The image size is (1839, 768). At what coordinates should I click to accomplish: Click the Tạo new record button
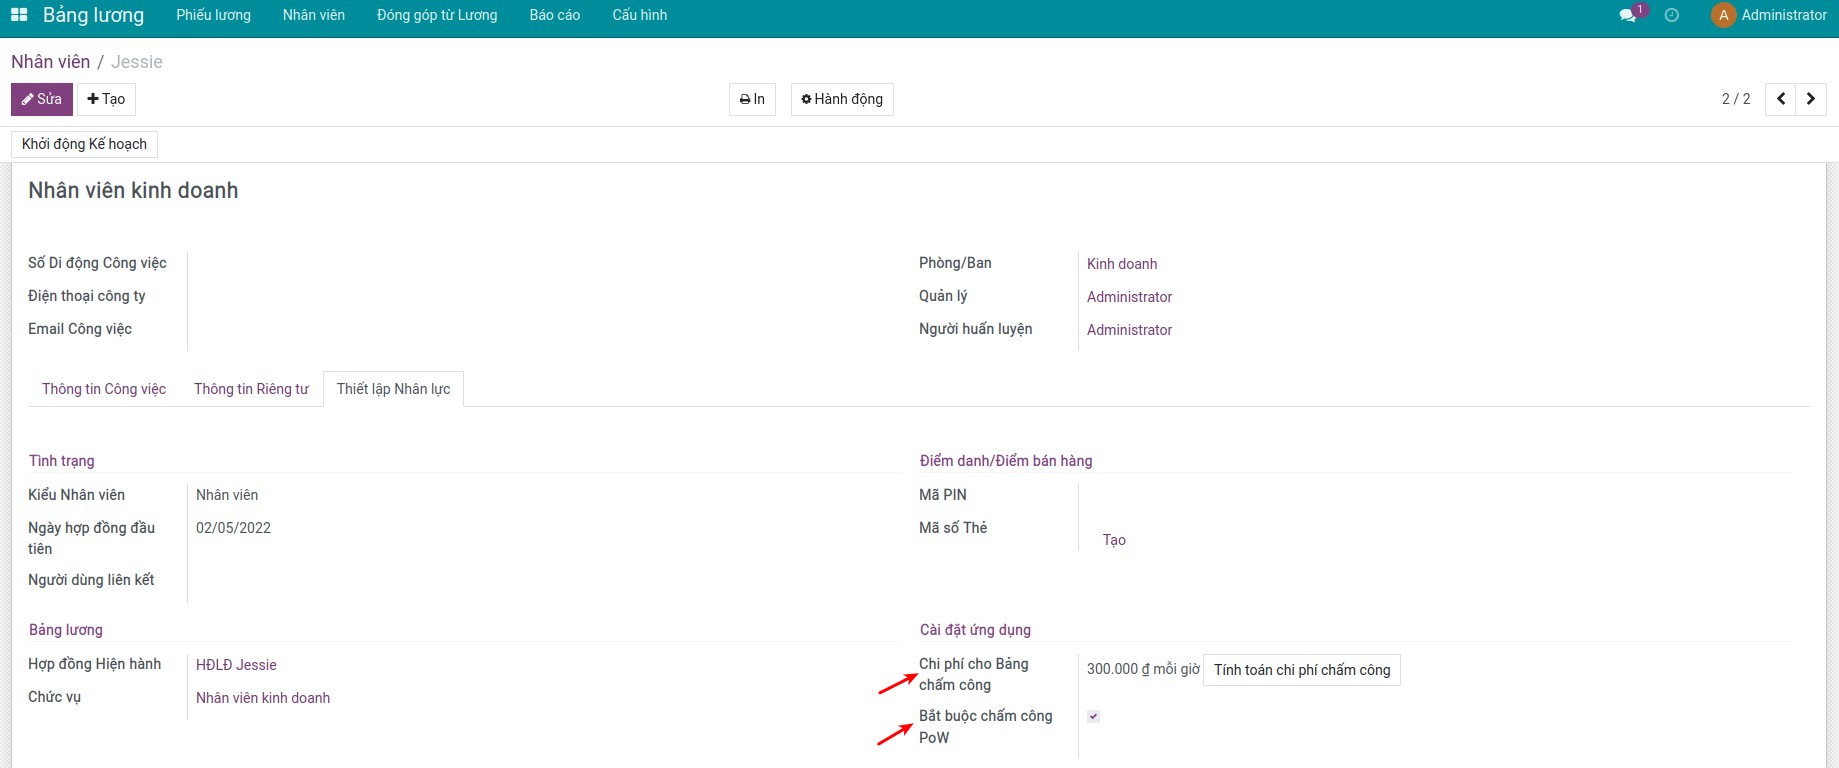click(x=106, y=99)
